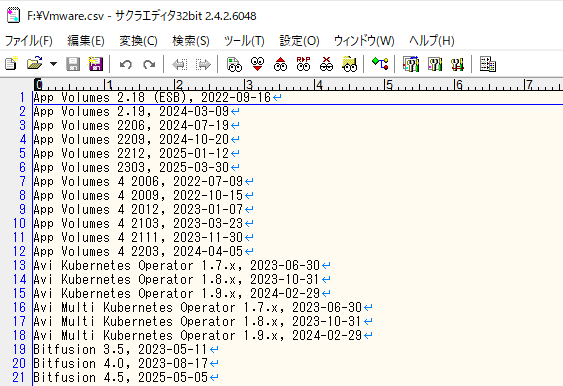Click line "App Volumes 2209, 2024-10-20"
This screenshot has height=386, width=563.
point(131,139)
